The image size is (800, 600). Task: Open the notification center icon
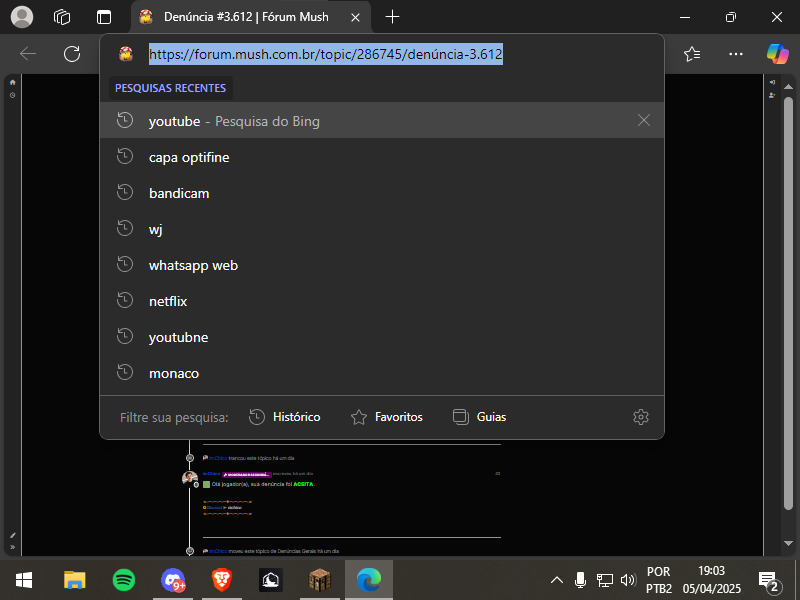pyautogui.click(x=768, y=581)
